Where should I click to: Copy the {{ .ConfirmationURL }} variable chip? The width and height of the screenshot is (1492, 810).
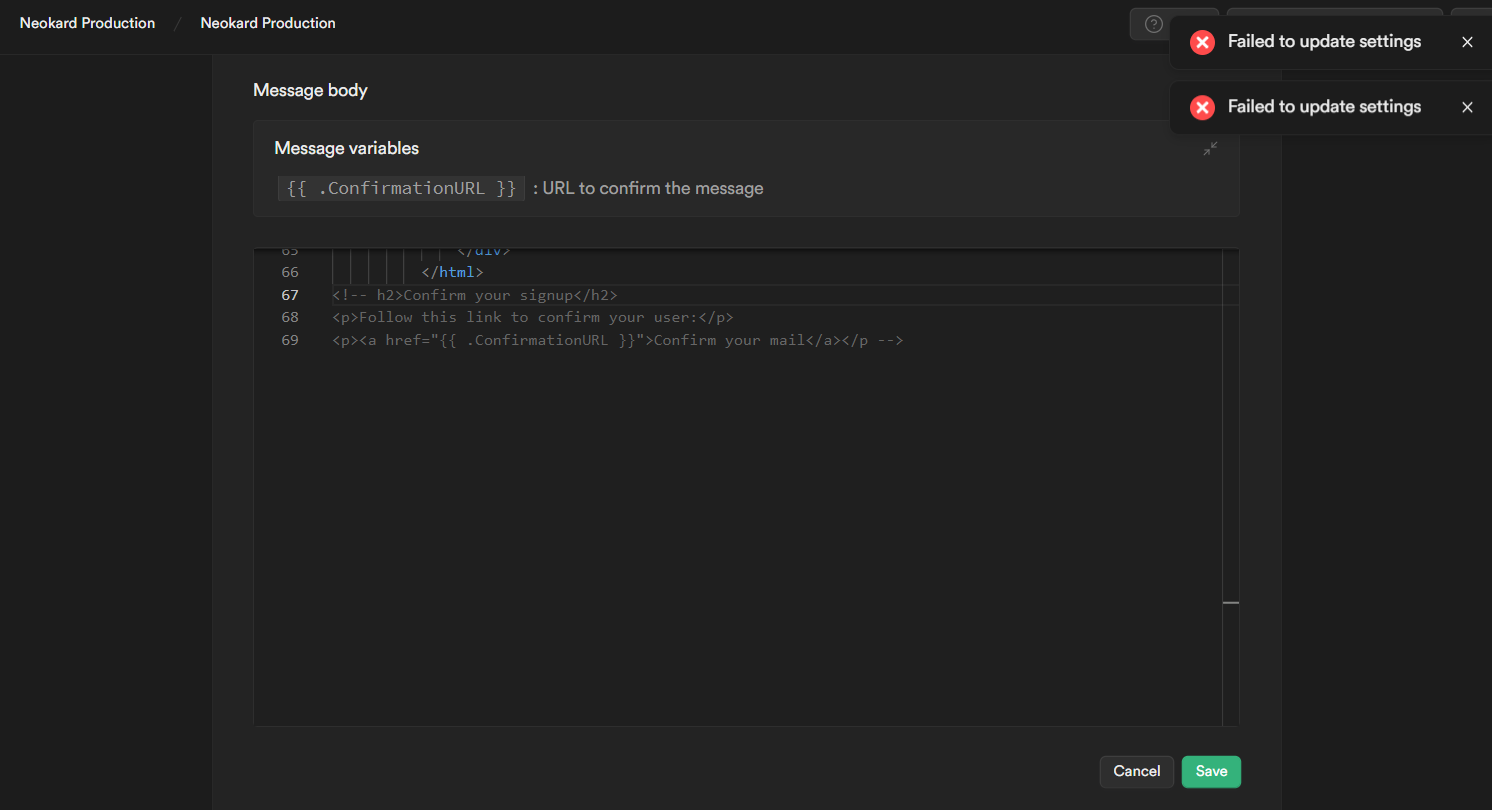(401, 188)
